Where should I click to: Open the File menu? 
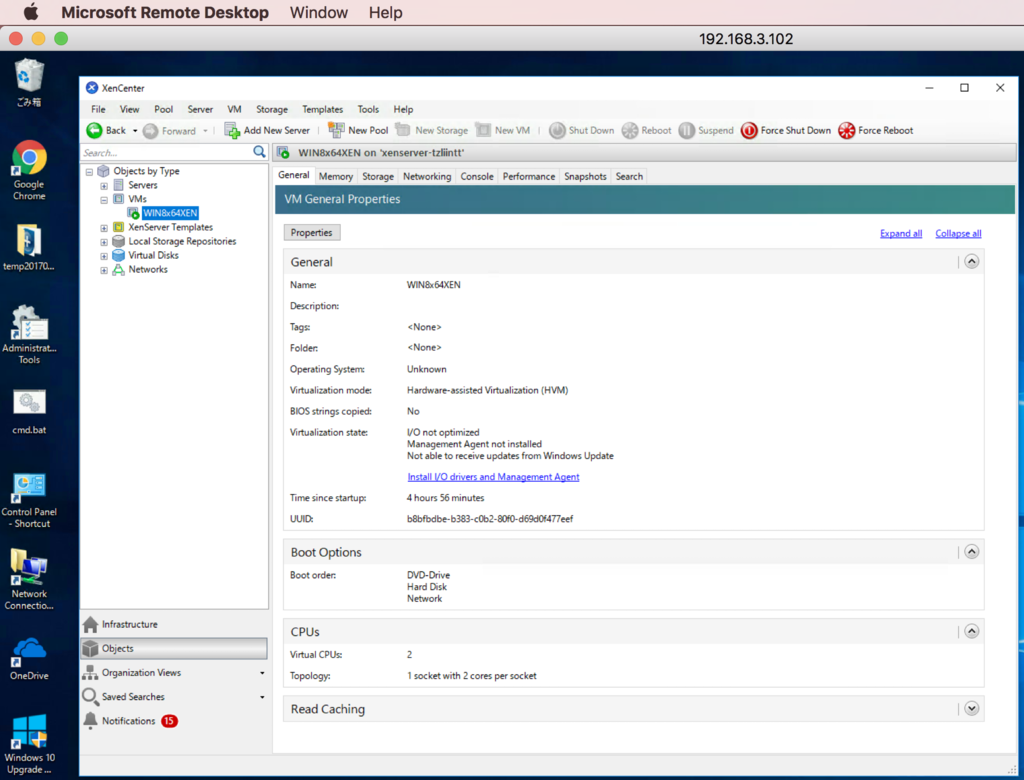(98, 109)
